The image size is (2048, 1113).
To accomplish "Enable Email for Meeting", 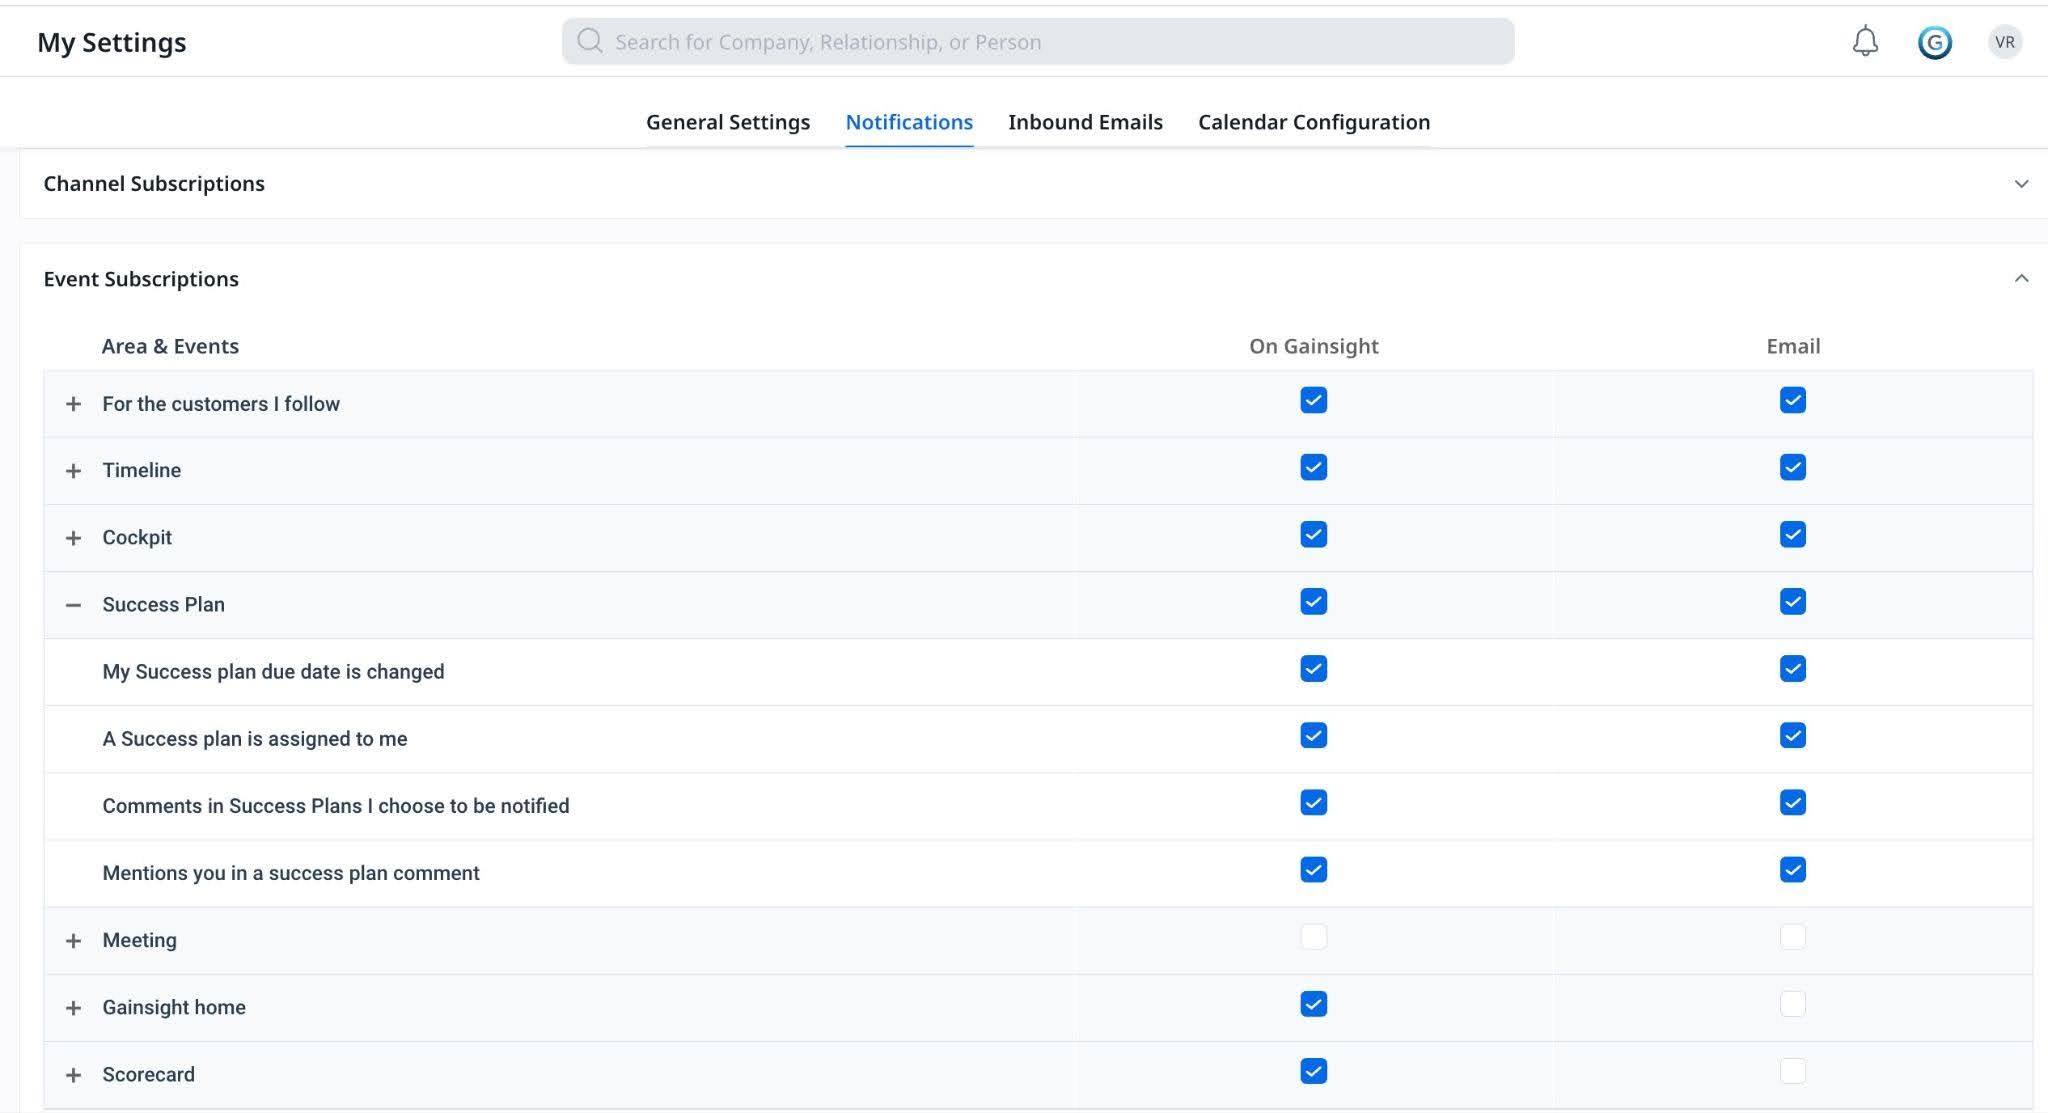I will [1792, 936].
